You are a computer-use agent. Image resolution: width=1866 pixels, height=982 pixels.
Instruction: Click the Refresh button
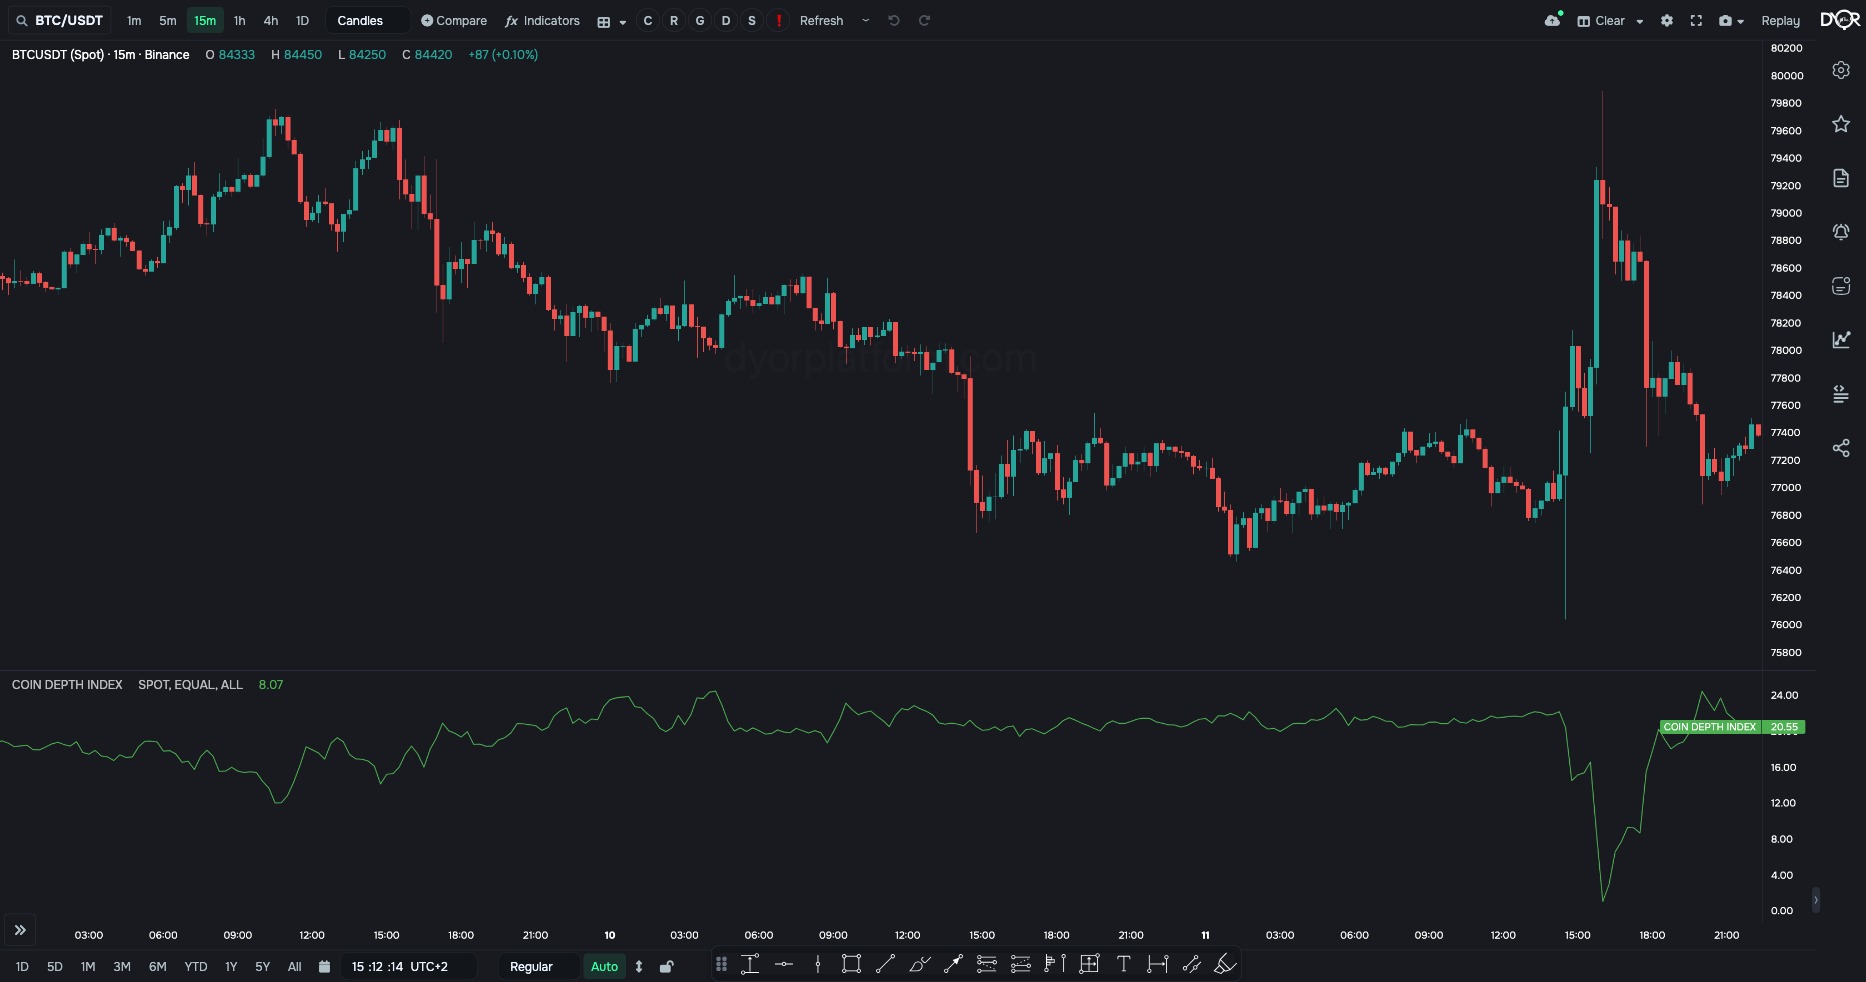click(821, 20)
